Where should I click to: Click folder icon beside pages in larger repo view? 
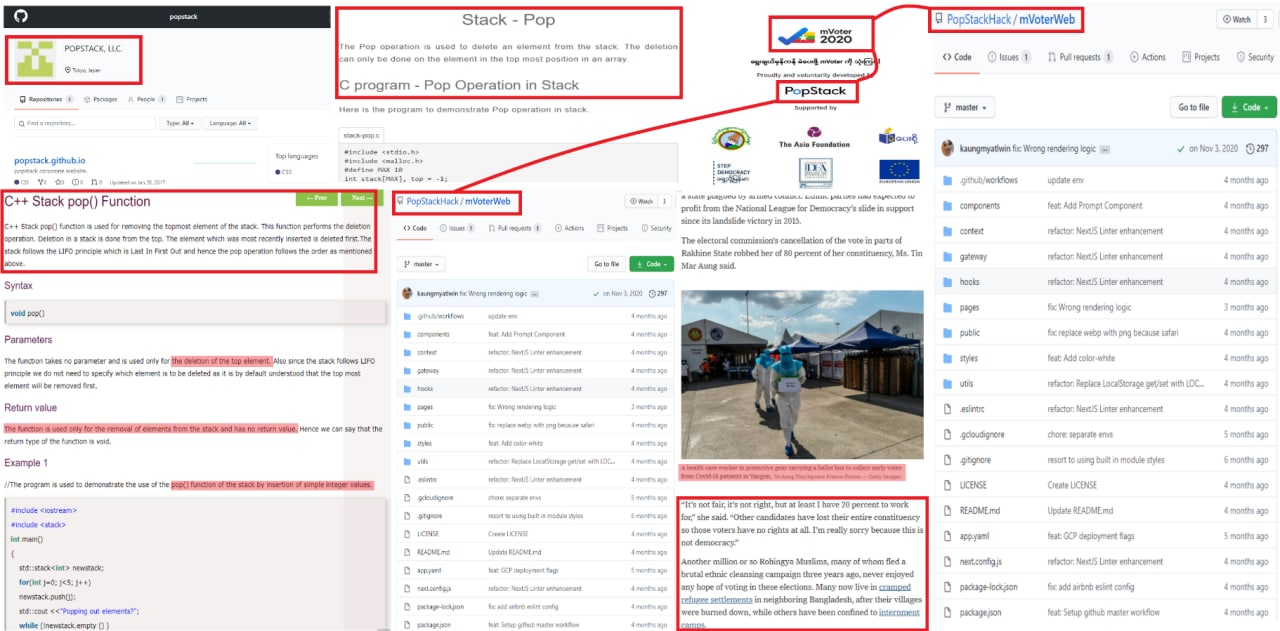click(950, 308)
